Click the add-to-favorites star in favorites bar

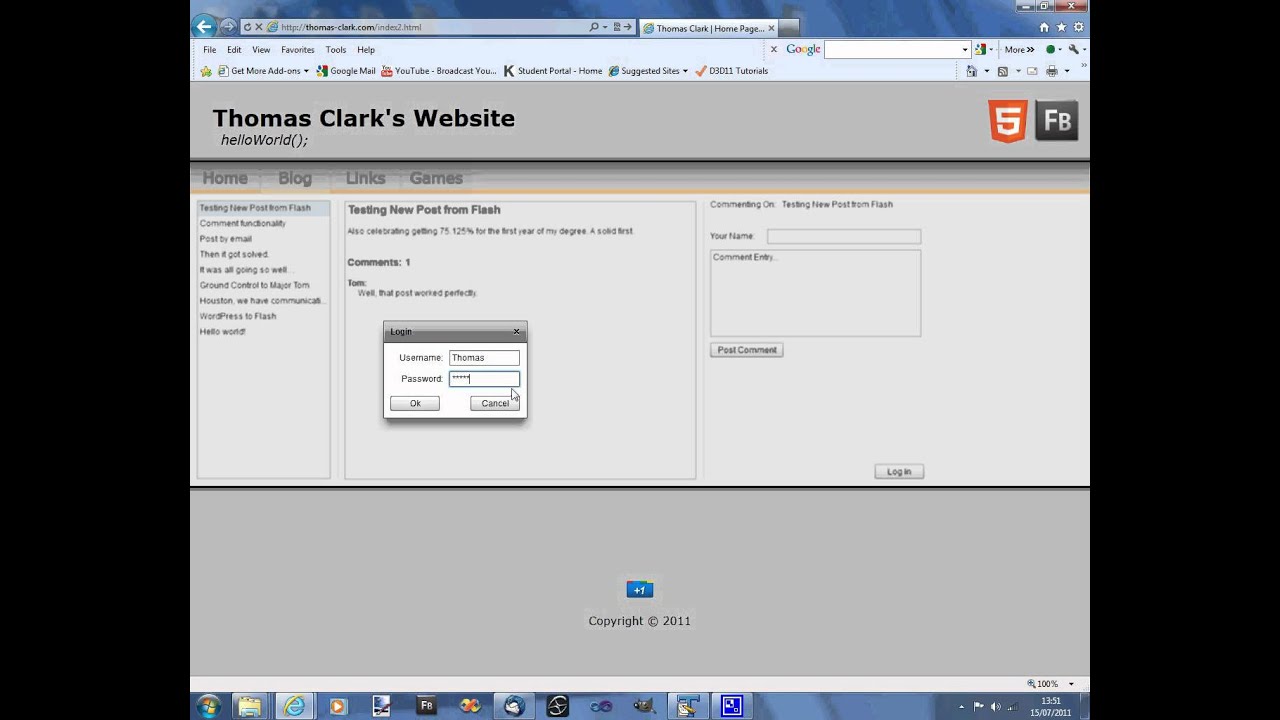[206, 71]
